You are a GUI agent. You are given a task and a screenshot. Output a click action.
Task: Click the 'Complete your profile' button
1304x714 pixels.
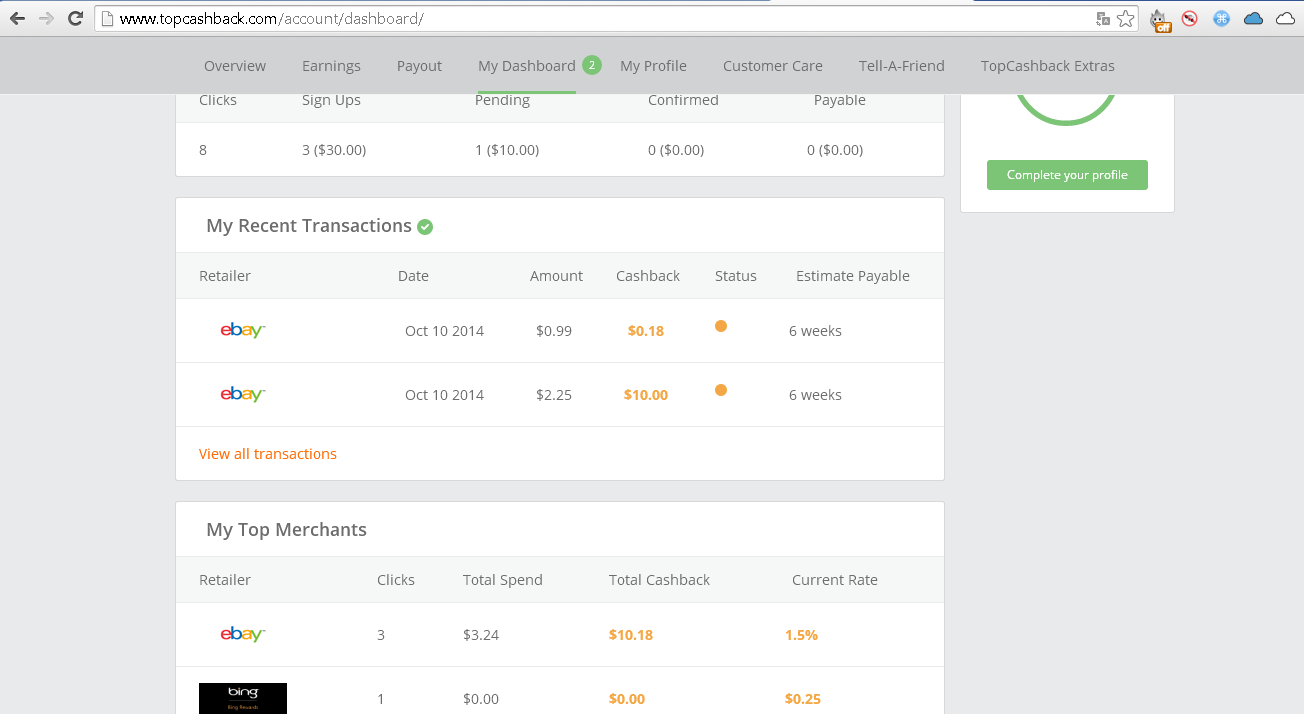(1067, 175)
